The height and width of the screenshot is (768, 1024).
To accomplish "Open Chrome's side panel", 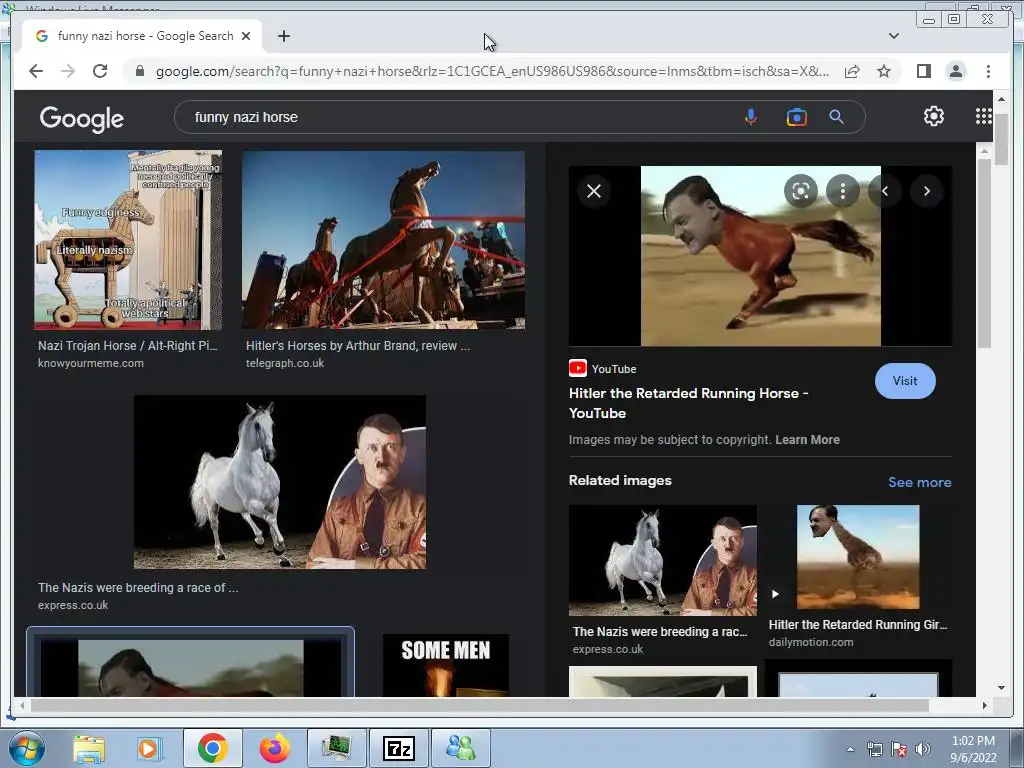I will click(x=923, y=71).
